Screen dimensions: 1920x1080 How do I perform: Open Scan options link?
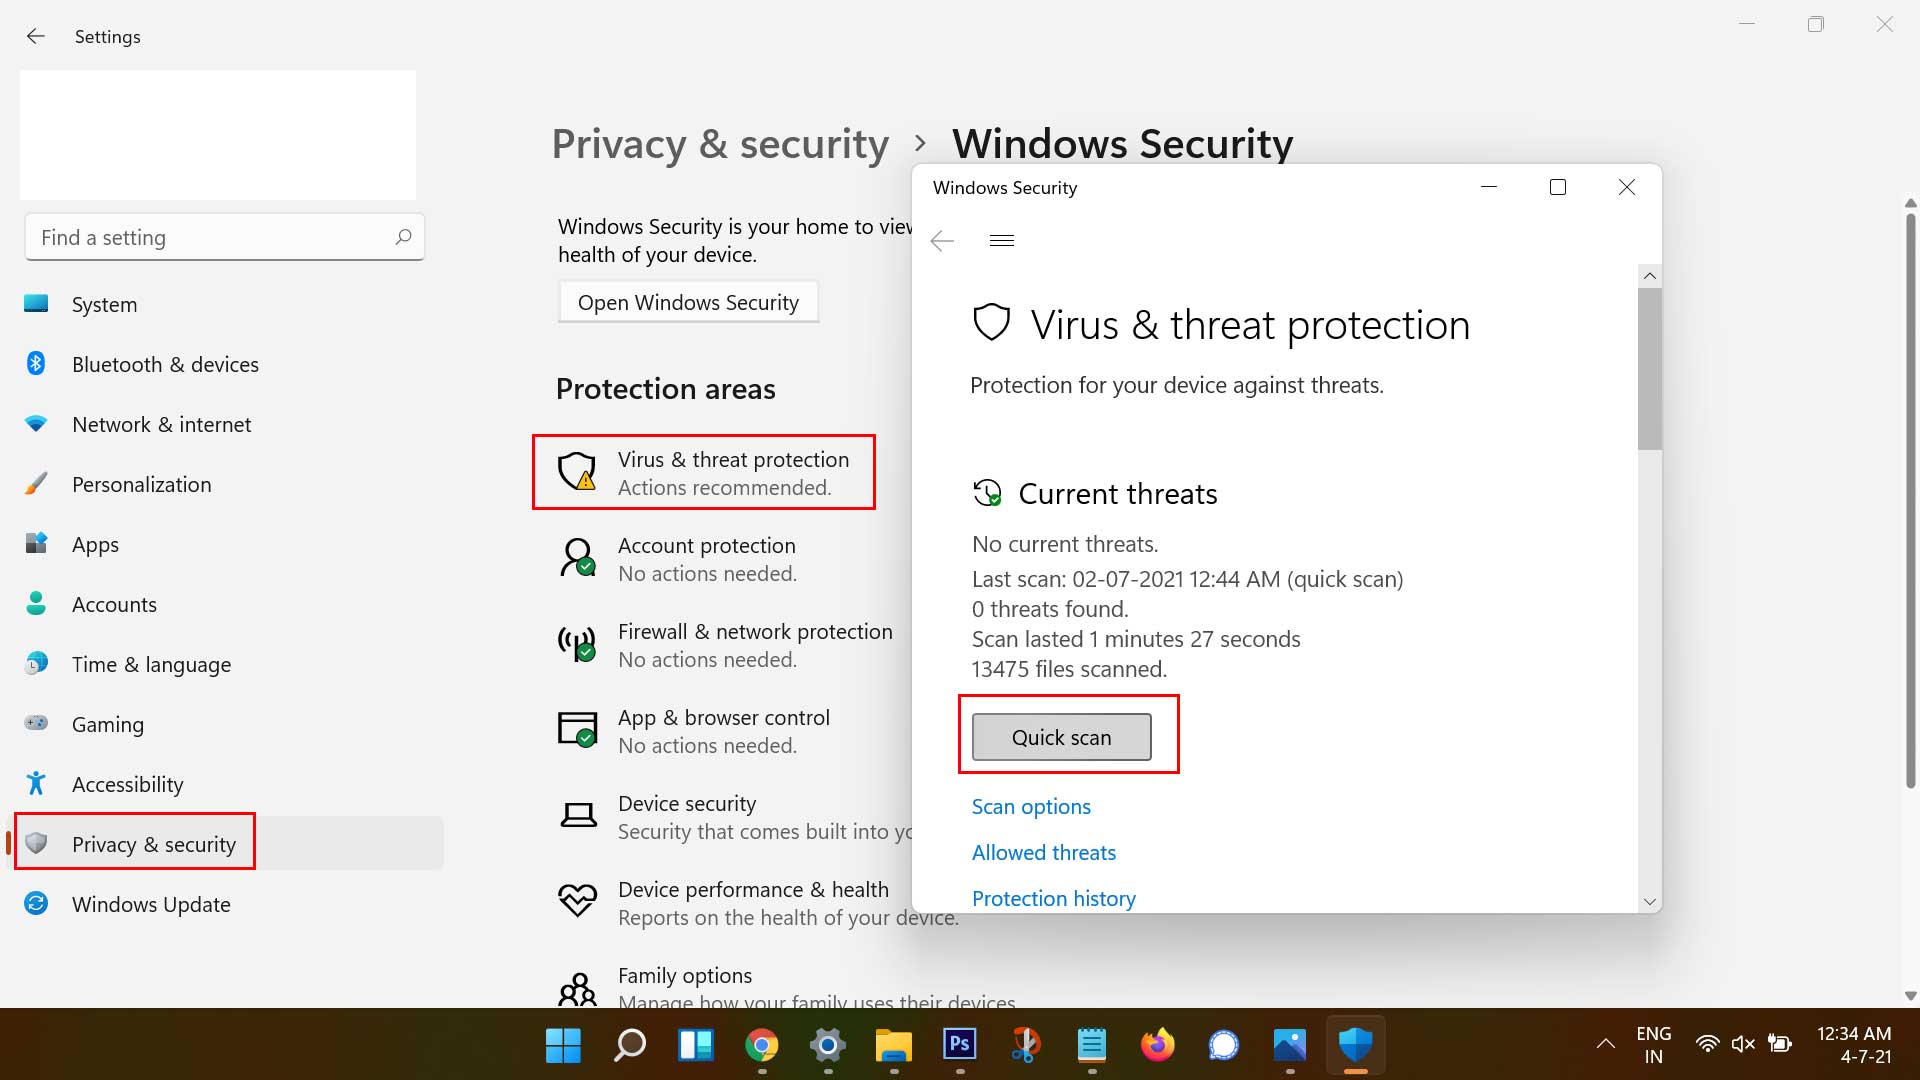click(1031, 807)
